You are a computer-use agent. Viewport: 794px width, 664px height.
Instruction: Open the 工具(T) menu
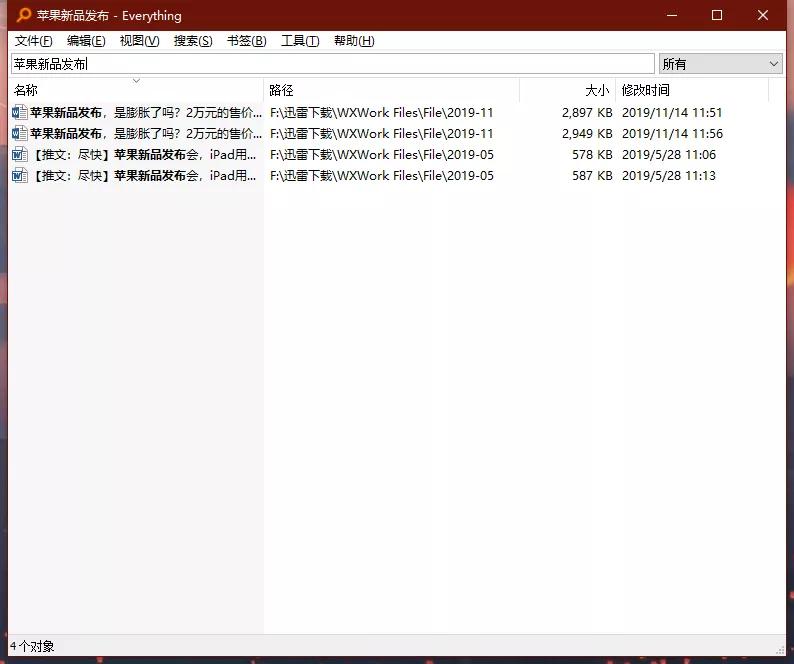(x=300, y=41)
